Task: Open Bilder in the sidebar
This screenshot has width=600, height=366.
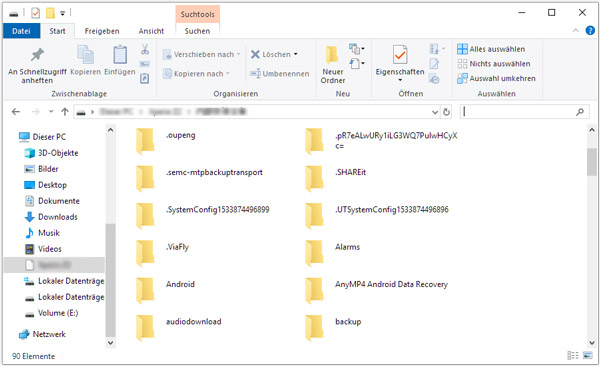Action: 41,169
